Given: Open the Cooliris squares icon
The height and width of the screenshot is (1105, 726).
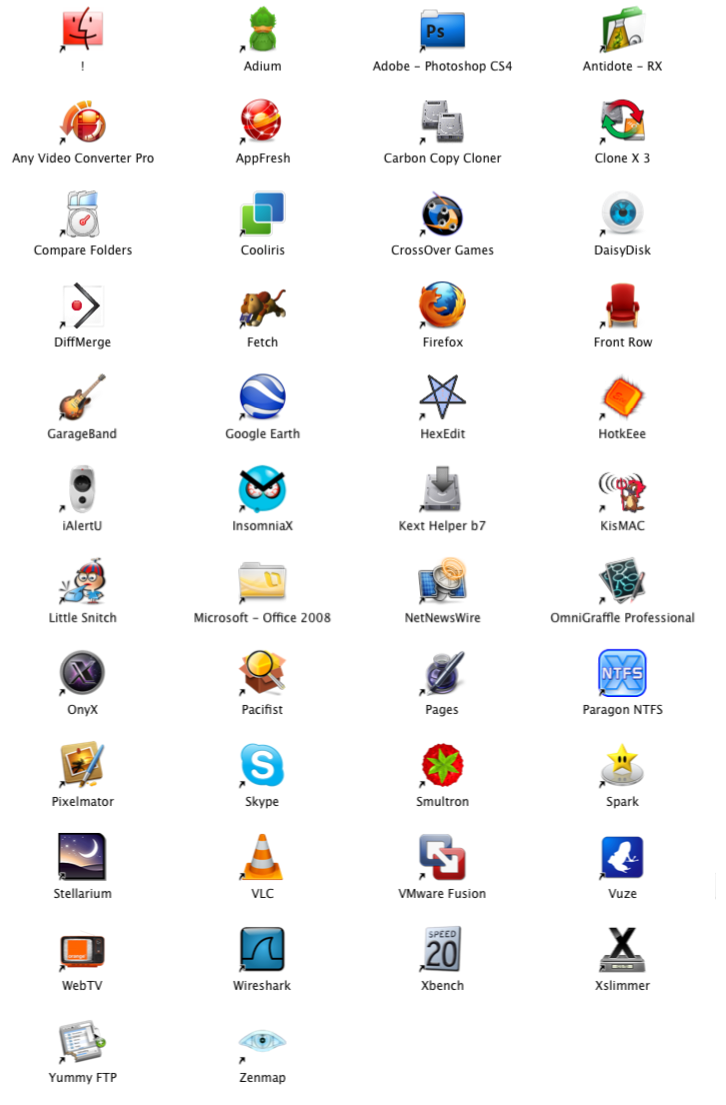Looking at the screenshot, I should point(262,214).
